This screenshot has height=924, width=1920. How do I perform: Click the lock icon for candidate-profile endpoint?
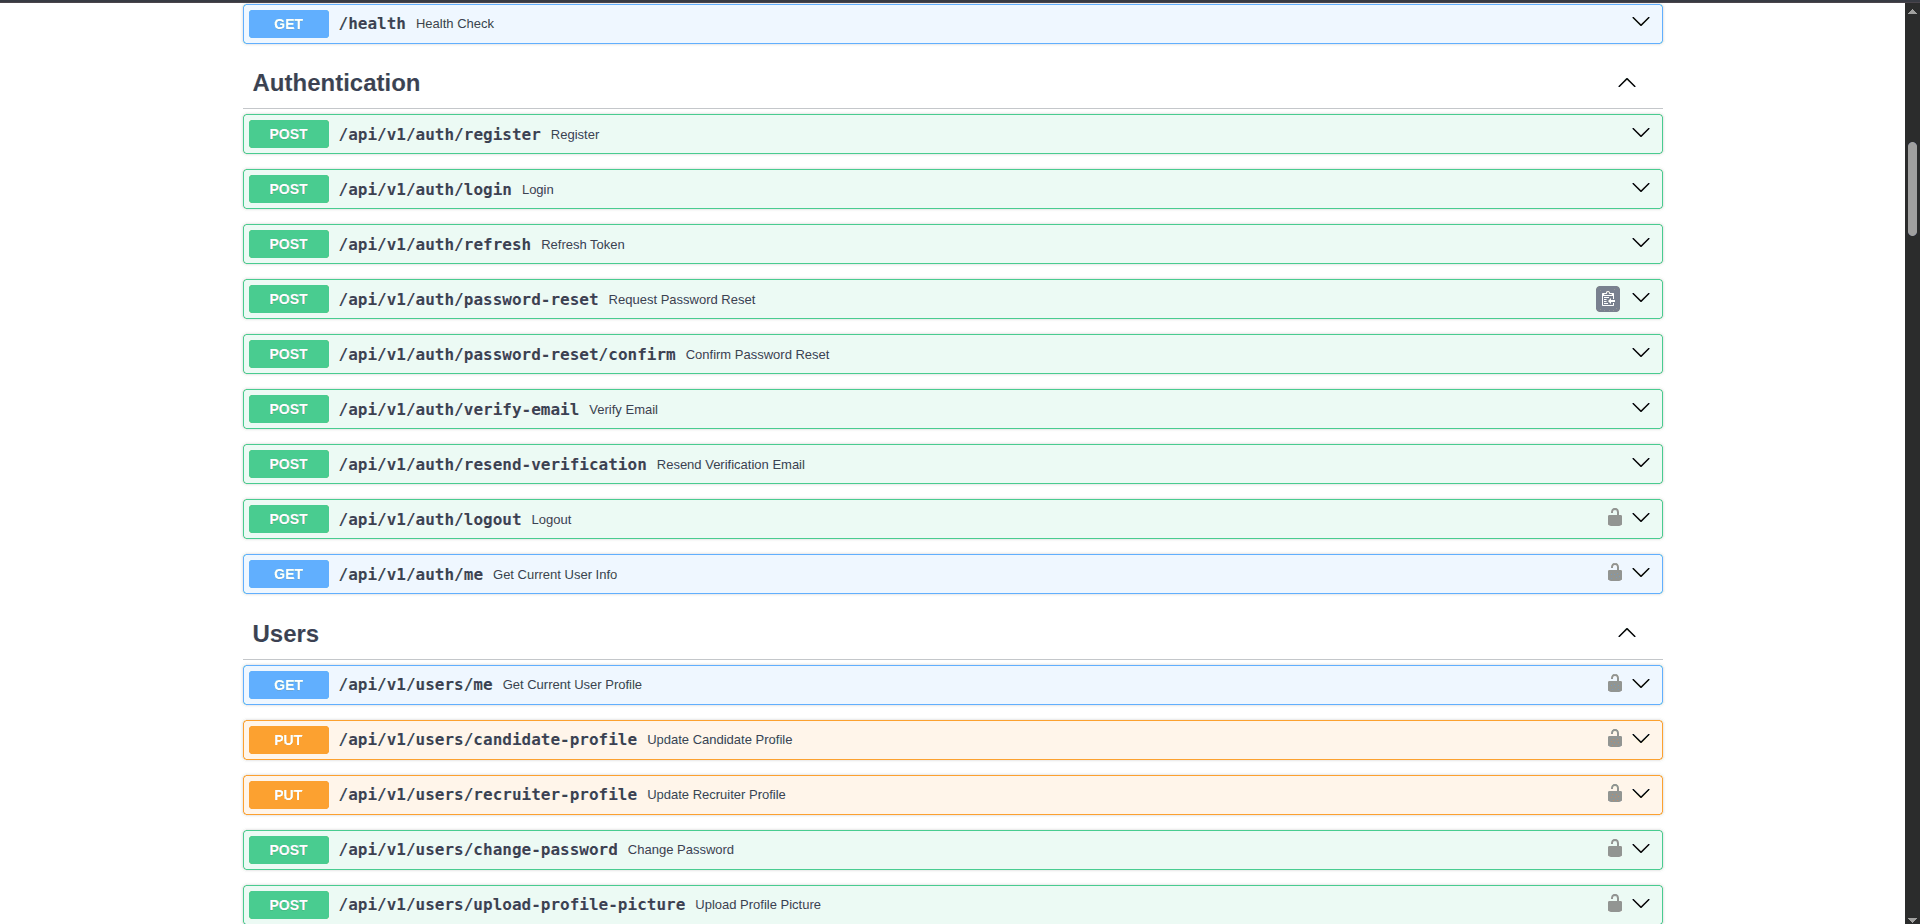click(1614, 739)
